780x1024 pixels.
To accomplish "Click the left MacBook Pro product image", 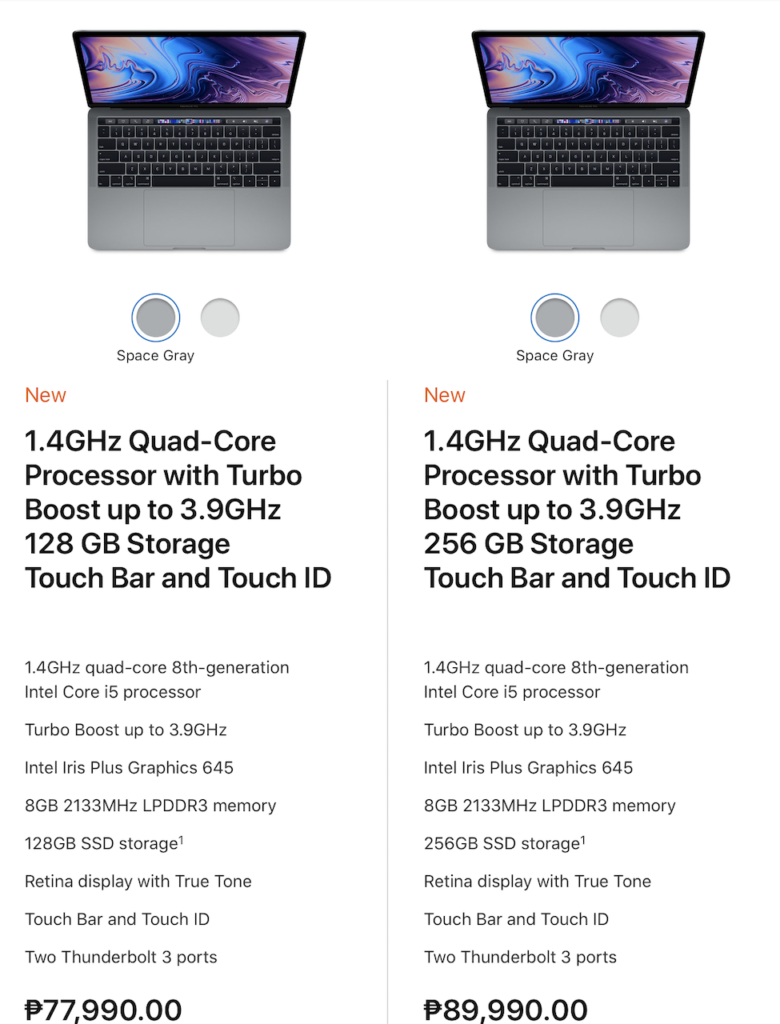I will tap(189, 140).
